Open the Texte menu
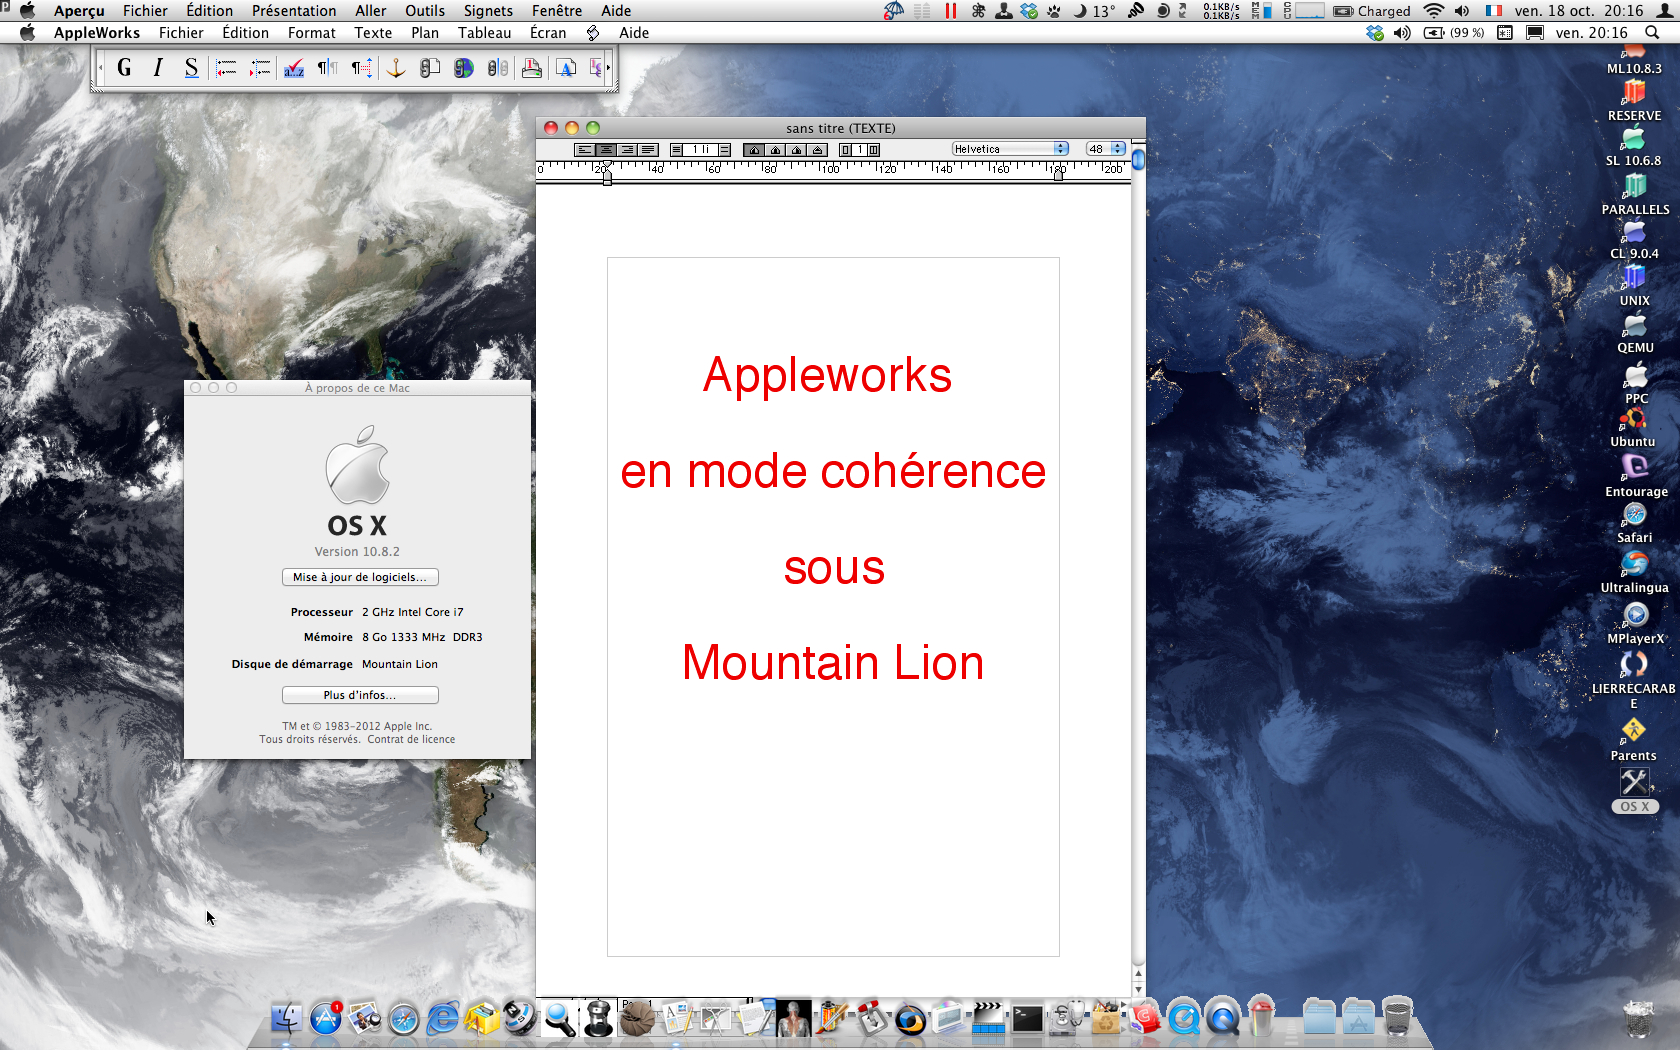Screen dimensions: 1680x1050 (373, 33)
